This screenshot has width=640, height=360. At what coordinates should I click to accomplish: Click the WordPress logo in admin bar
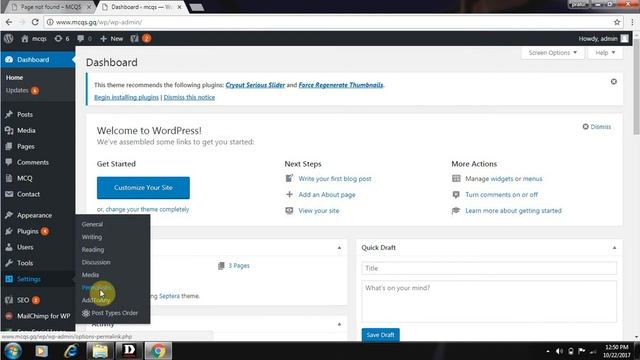click(x=9, y=38)
